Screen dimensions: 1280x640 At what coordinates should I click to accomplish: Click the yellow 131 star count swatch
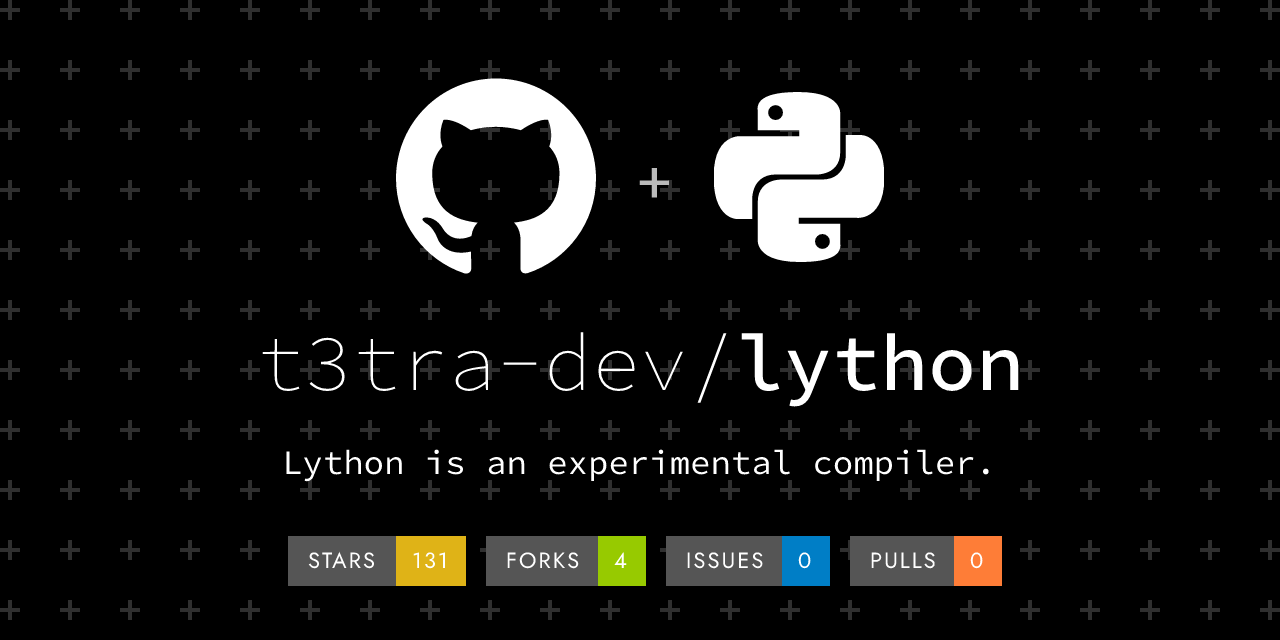(430, 561)
